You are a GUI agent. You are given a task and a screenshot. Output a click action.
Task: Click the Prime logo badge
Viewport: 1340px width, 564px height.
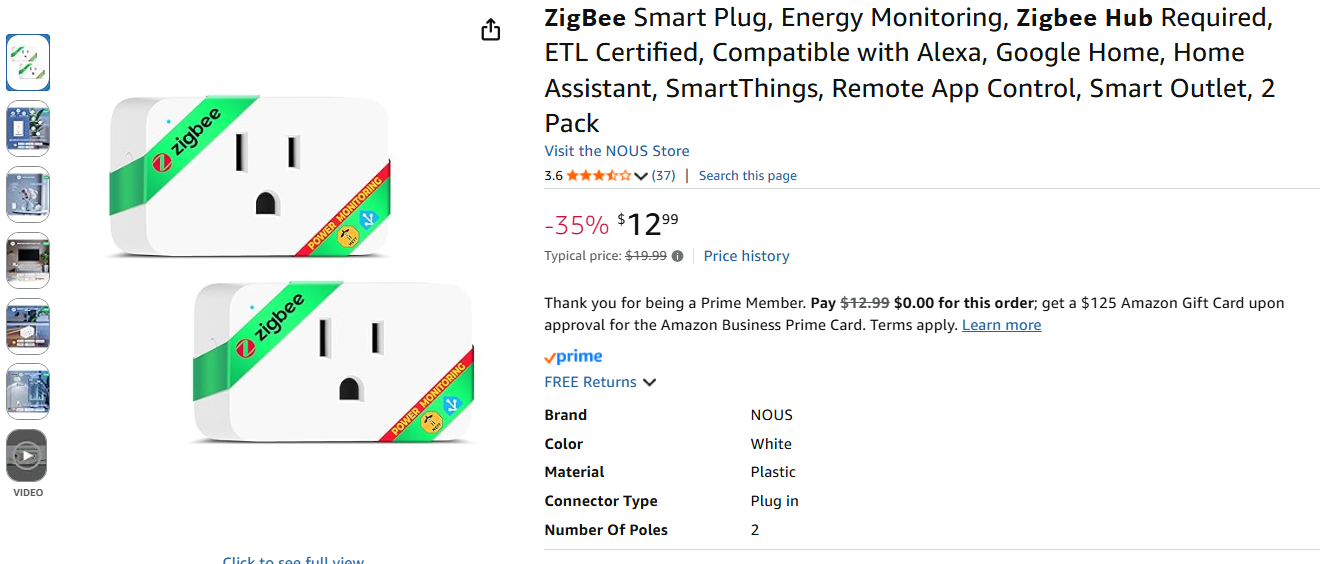point(573,356)
